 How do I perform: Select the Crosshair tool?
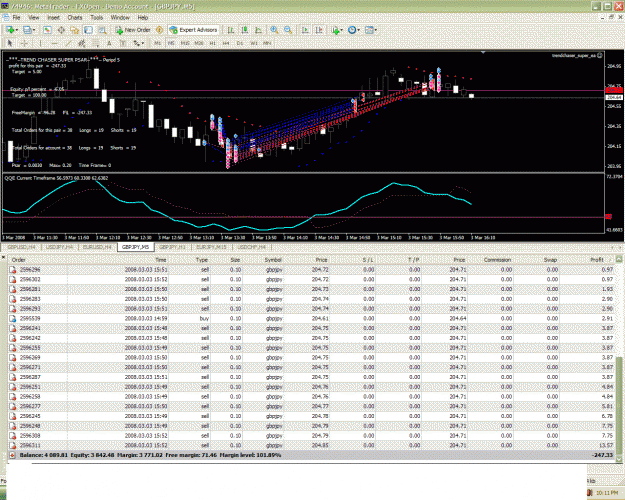click(24, 43)
